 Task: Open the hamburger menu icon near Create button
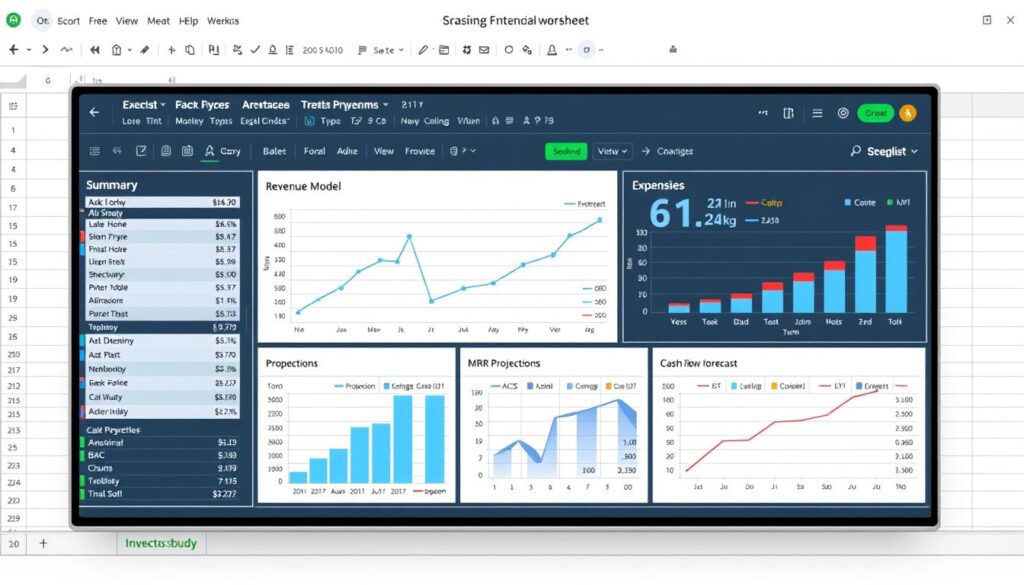[x=817, y=114]
